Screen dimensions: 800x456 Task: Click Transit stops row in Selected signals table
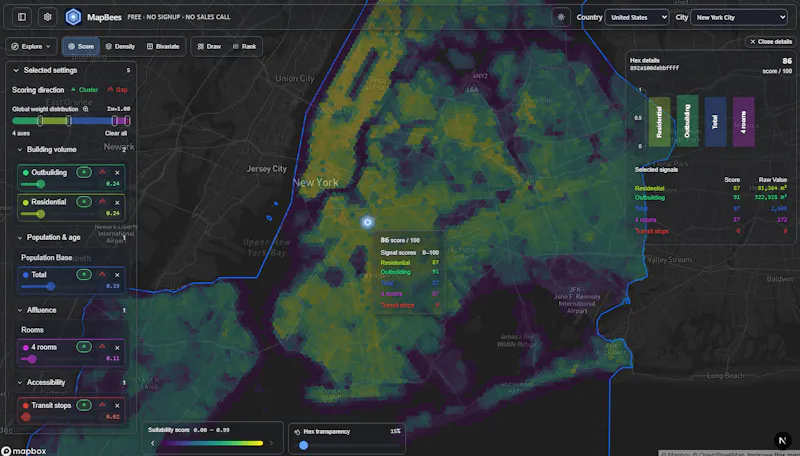point(711,231)
